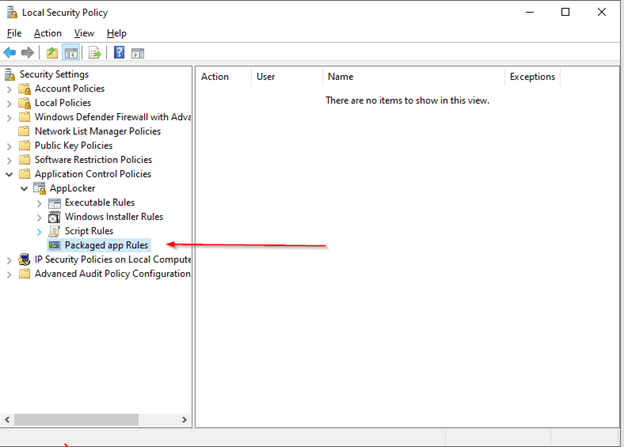Viewport: 624px width, 447px height.
Task: Toggle the Show/Hide Console Tree icon
Action: 72,53
